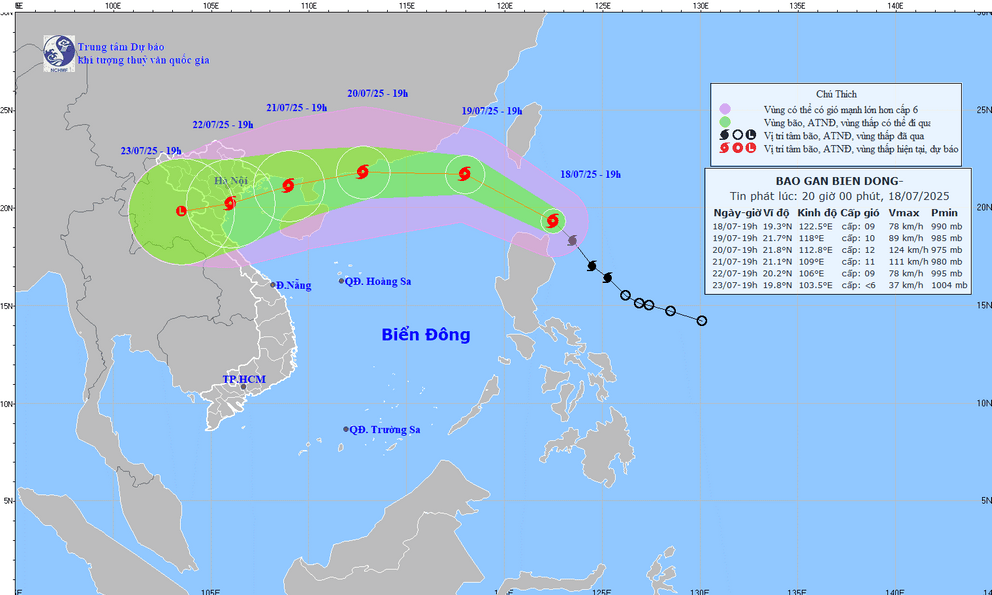Click the TP.HCM city dot

[244, 387]
